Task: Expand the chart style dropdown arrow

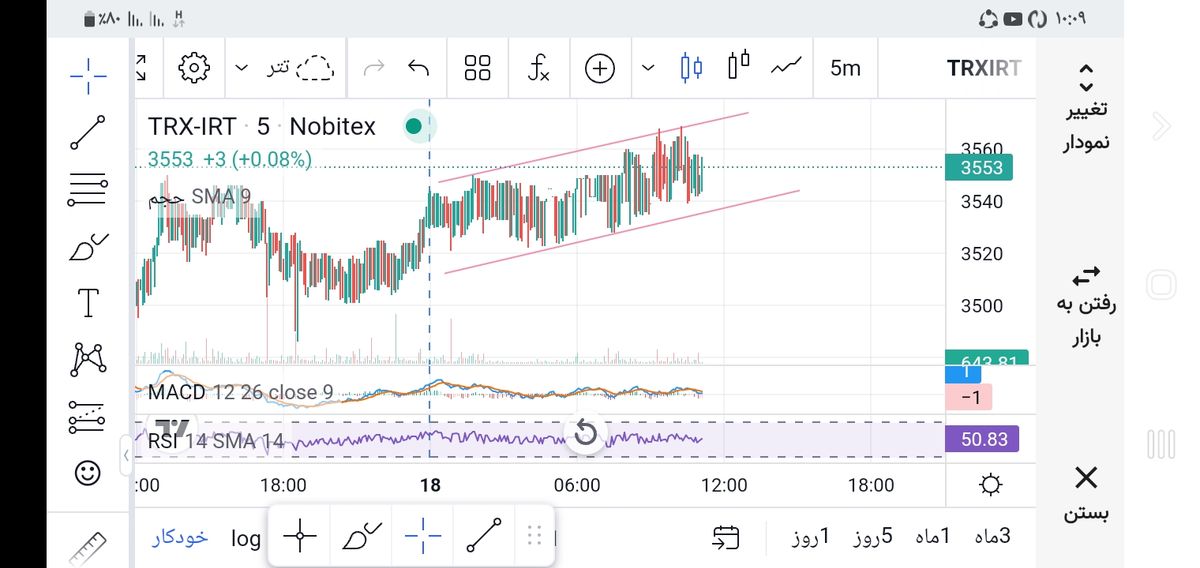Action: (648, 68)
